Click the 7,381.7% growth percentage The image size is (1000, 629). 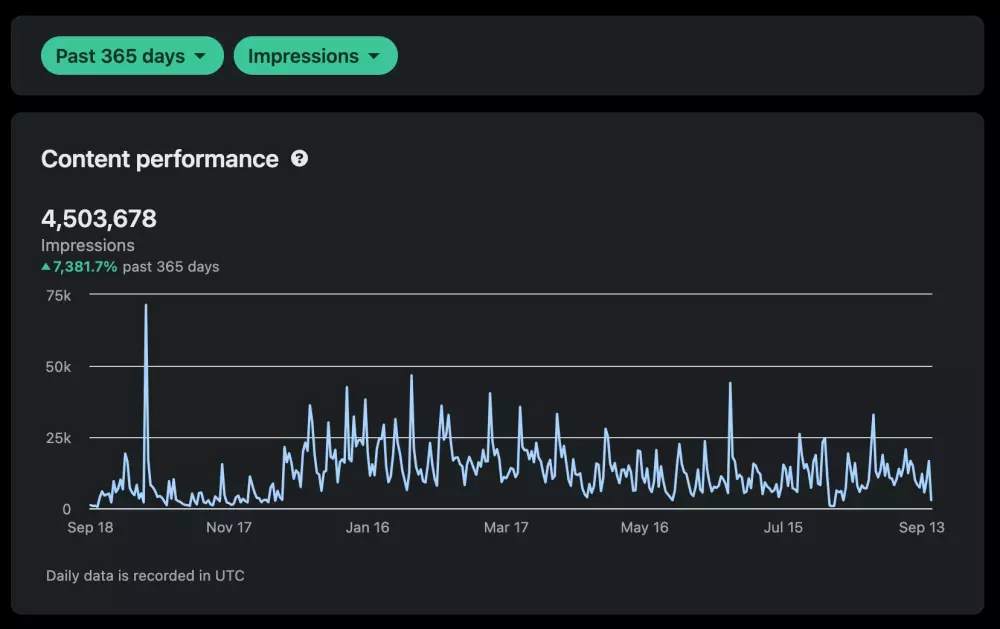(85, 267)
